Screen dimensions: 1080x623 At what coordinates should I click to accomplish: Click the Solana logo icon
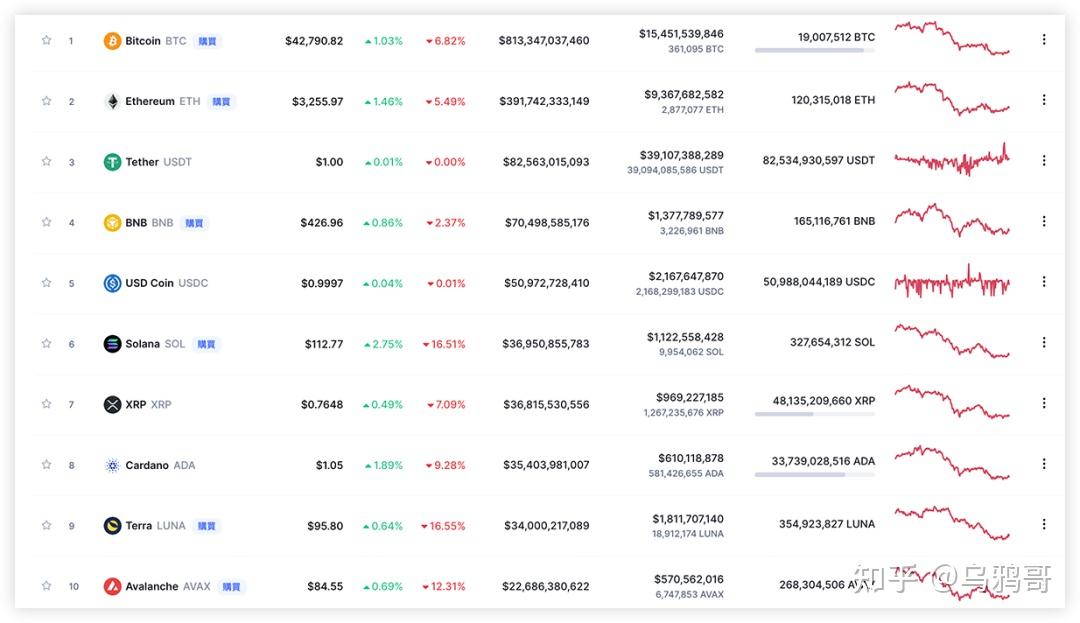[112, 344]
